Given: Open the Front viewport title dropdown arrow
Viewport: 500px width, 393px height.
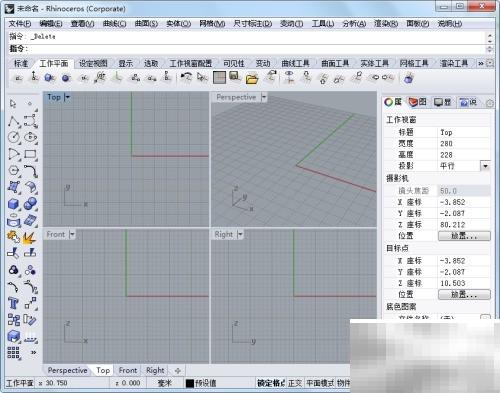Looking at the screenshot, I should coord(73,235).
